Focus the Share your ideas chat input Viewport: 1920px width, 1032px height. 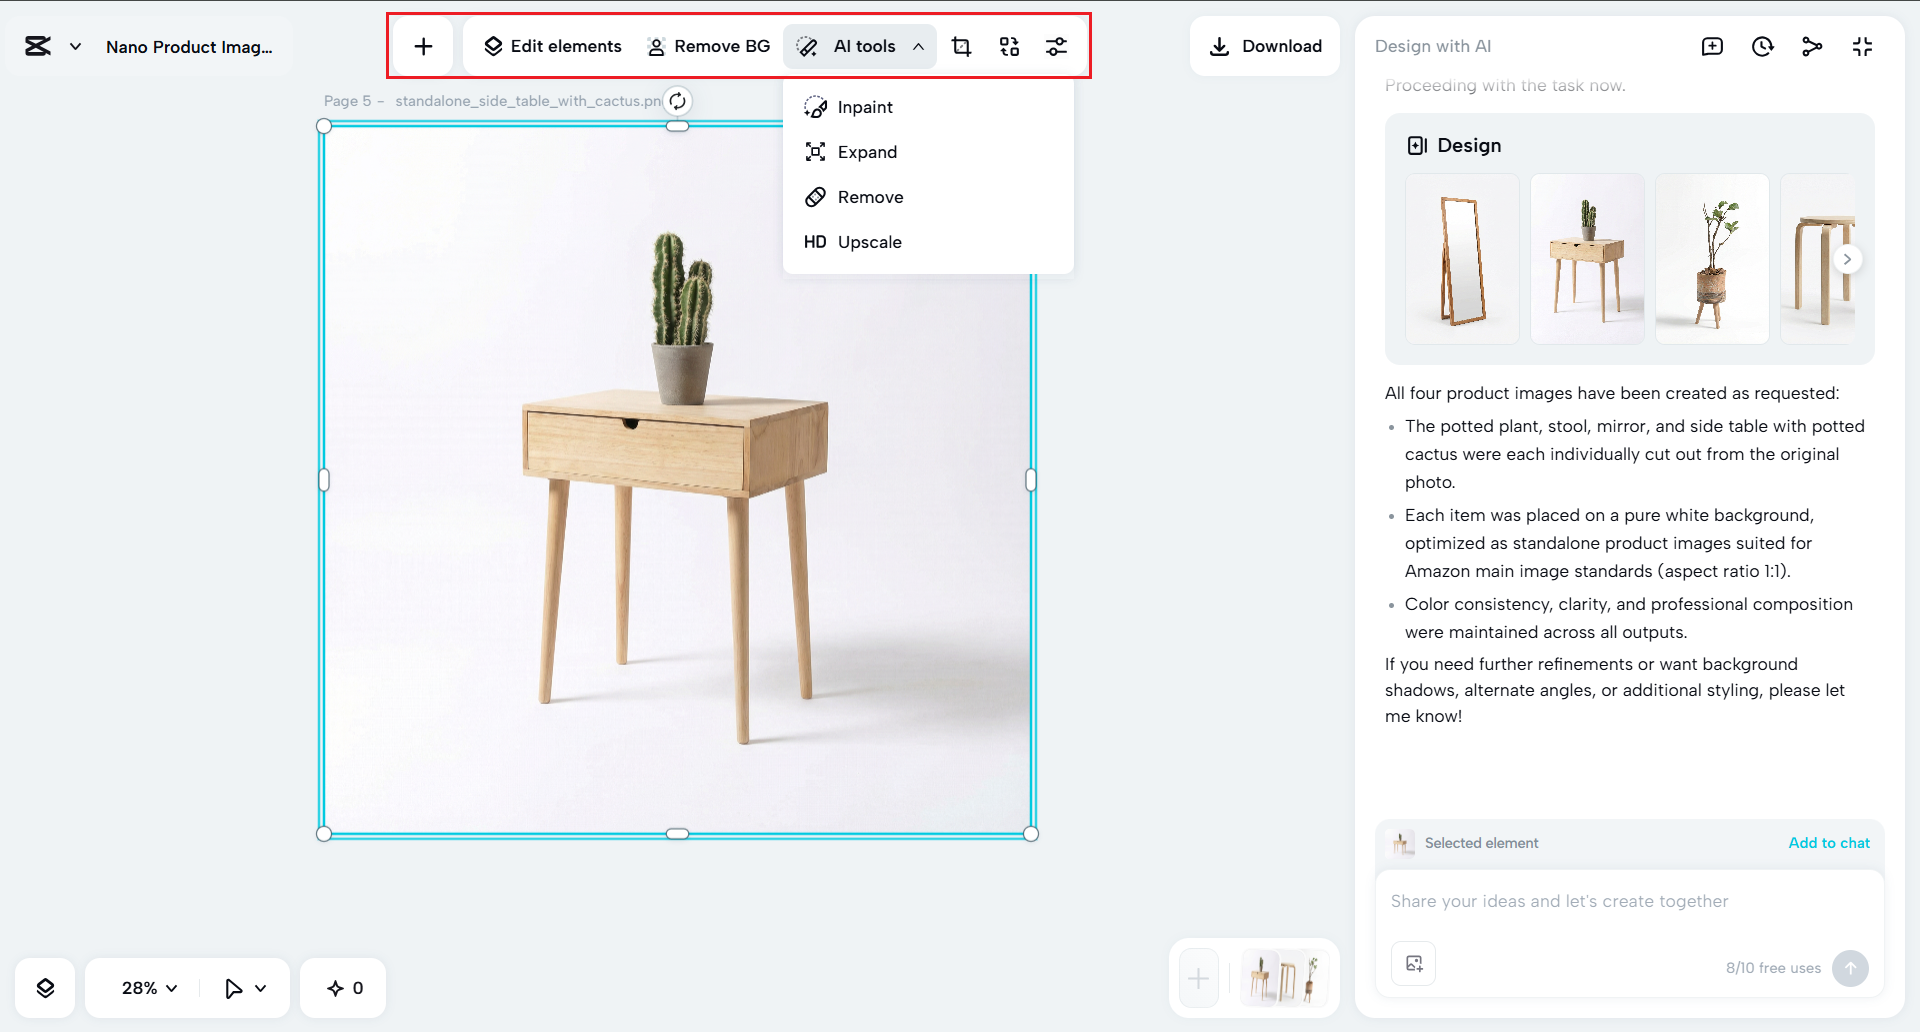1630,901
